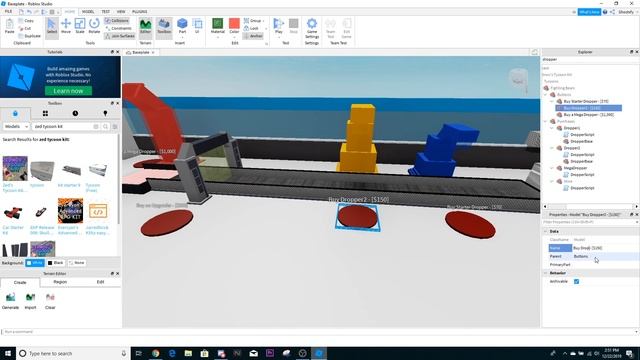Open Toolbox Marketplace tab icon
Image resolution: width=640 pixels, height=360 pixels.
tap(15, 113)
